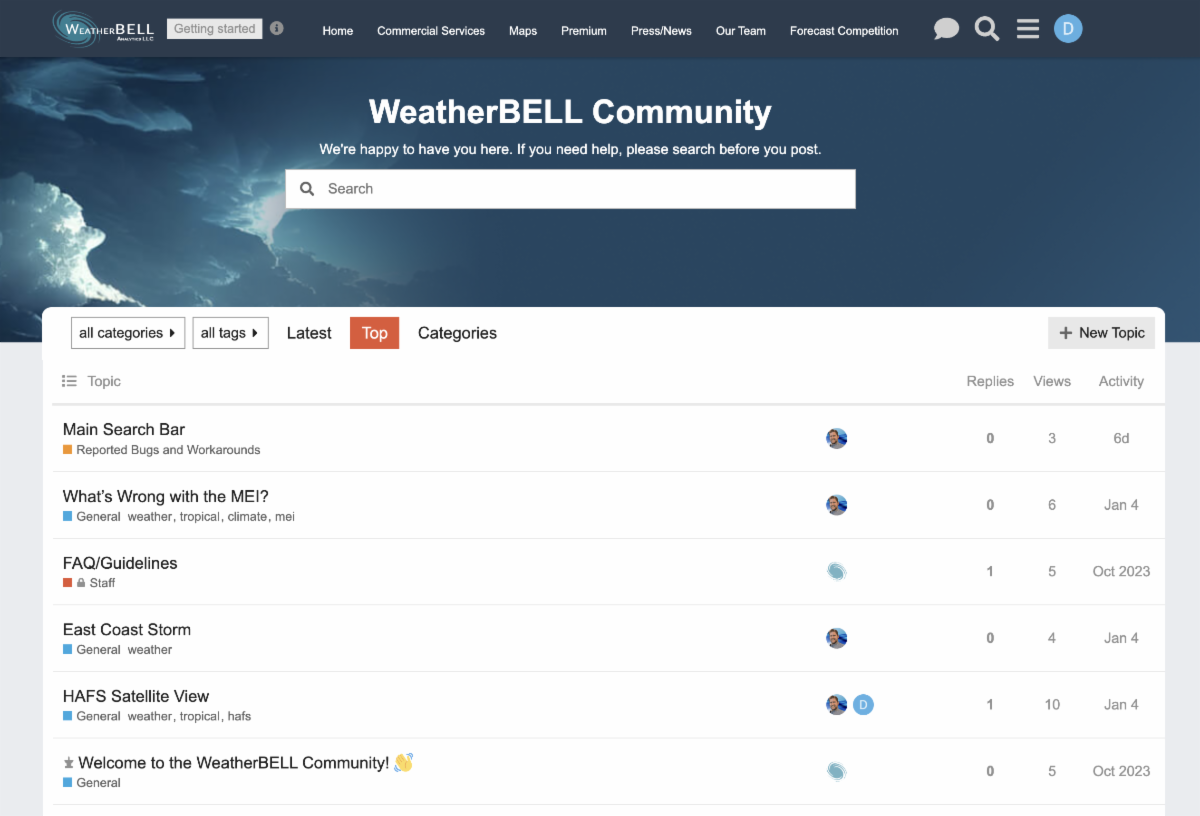Open search via magnifying glass in header
1200x816 pixels.
click(x=987, y=29)
